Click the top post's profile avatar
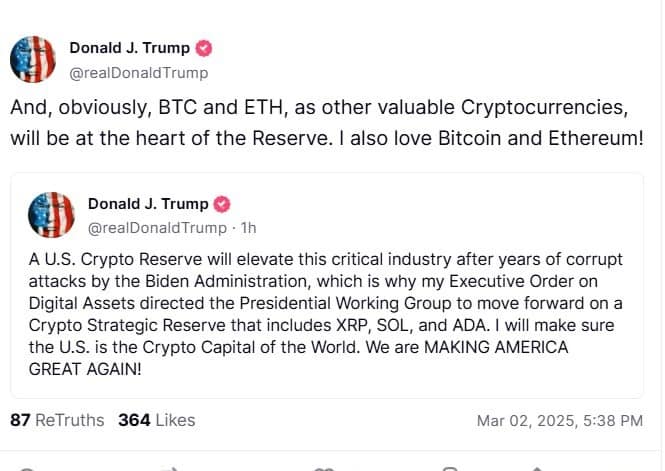This screenshot has height=471, width=665. [33, 58]
